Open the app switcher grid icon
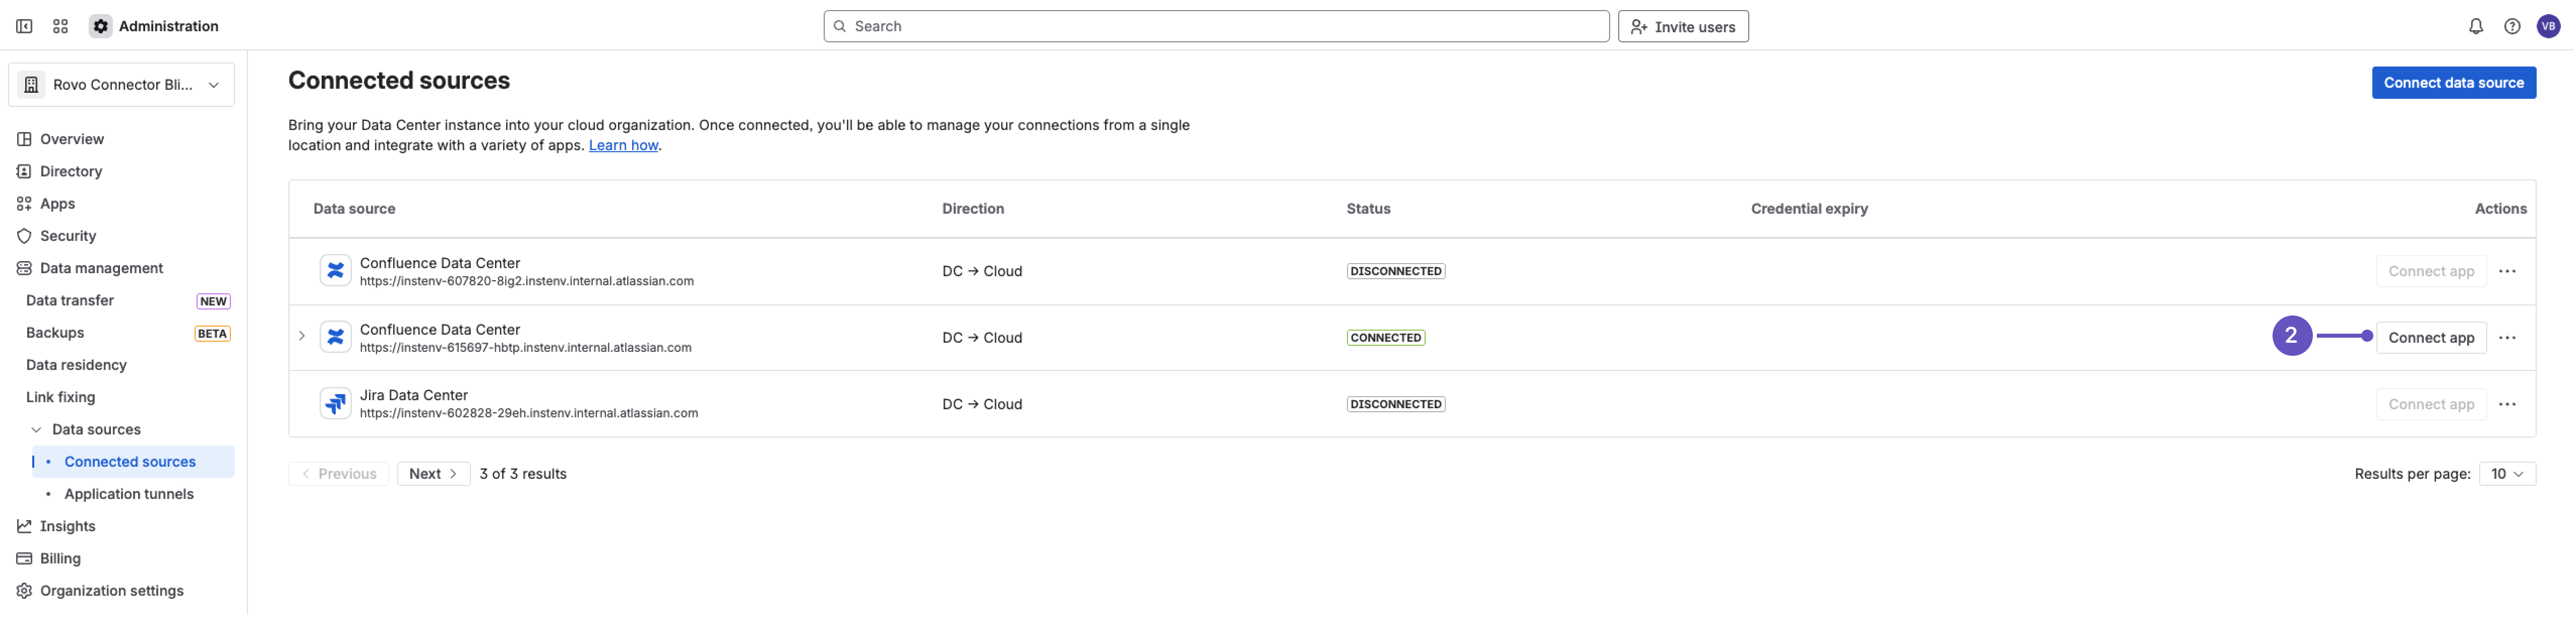Viewport: 2576px width, 630px height. [x=60, y=25]
